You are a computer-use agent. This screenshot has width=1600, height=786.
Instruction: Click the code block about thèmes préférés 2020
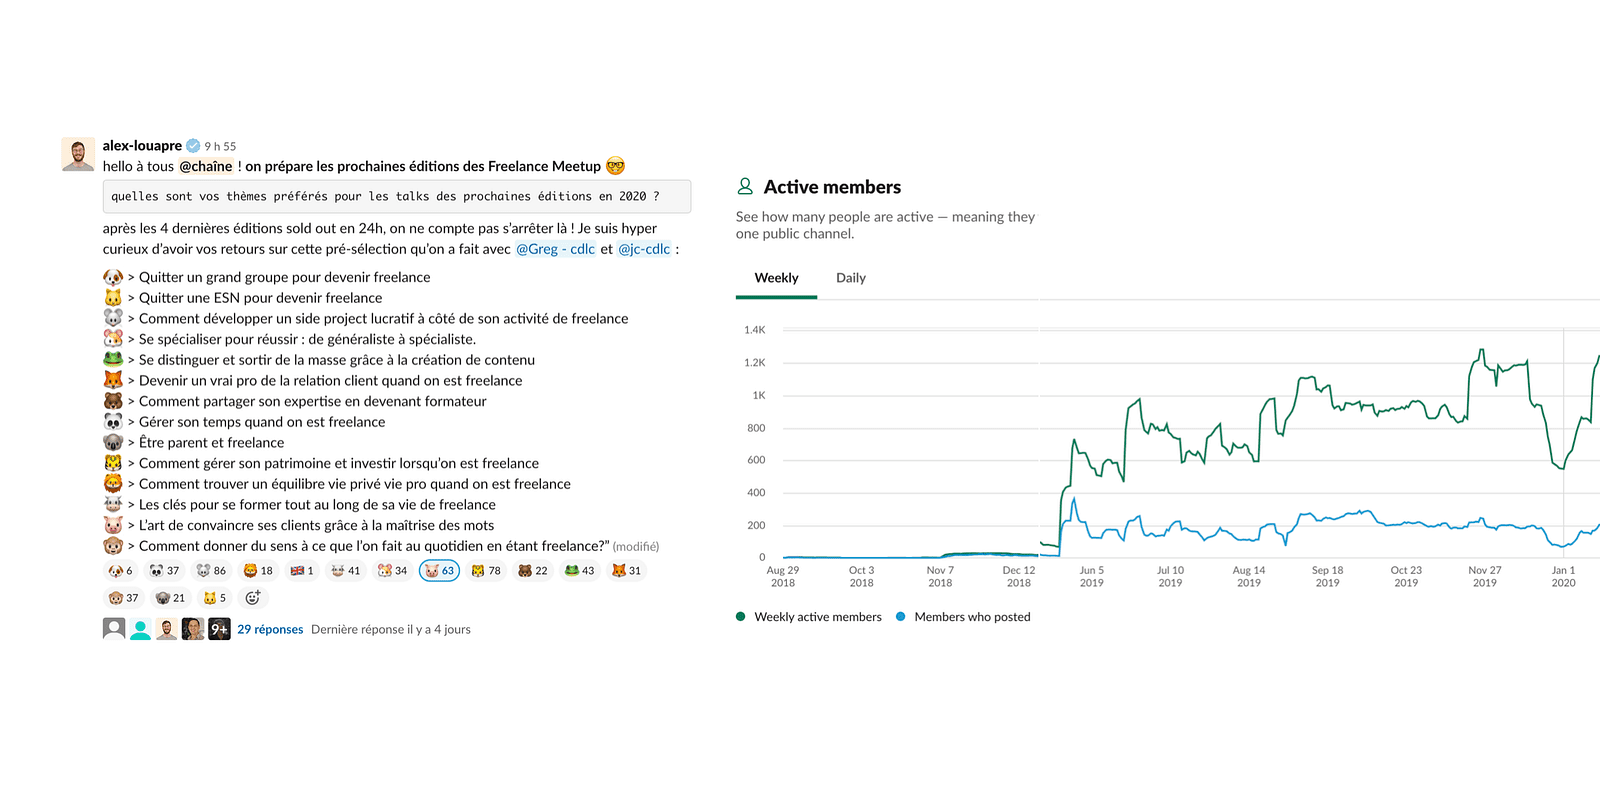[x=397, y=197]
